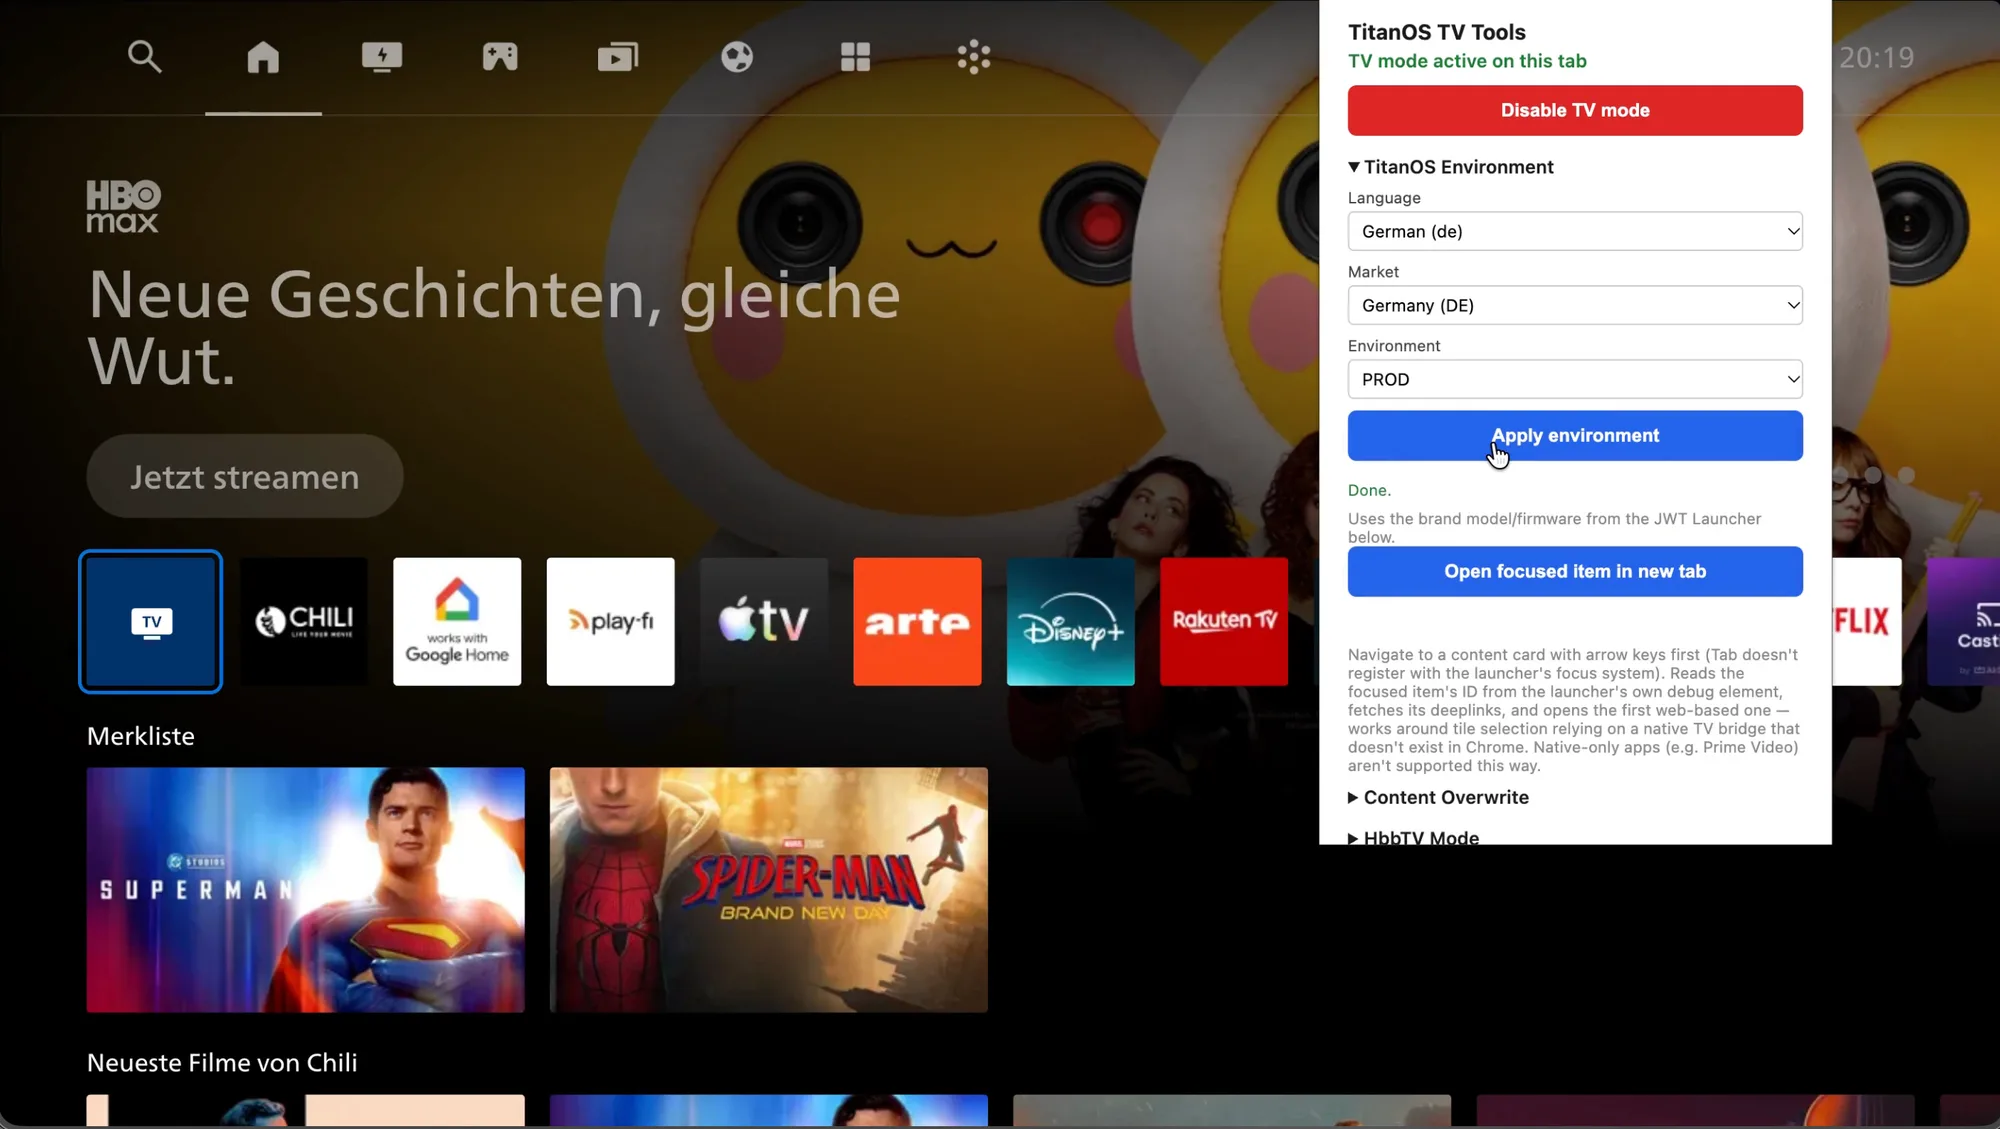This screenshot has width=2000, height=1129.
Task: Open the Environment dropdown showing PROD
Action: (x=1575, y=379)
